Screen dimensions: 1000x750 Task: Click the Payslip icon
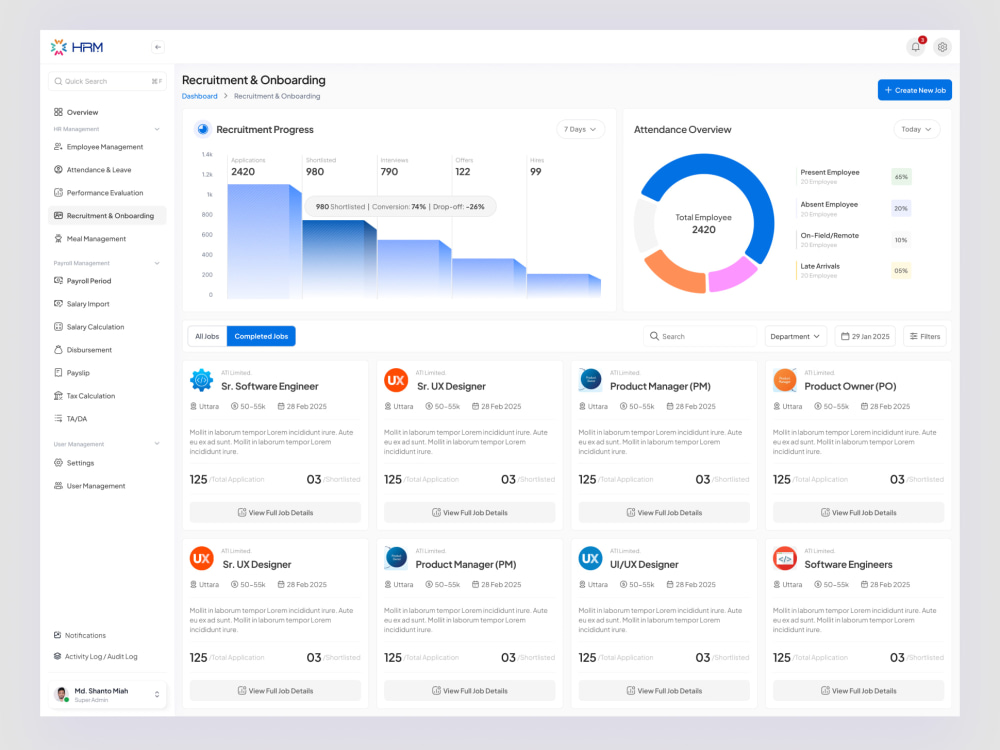click(58, 372)
